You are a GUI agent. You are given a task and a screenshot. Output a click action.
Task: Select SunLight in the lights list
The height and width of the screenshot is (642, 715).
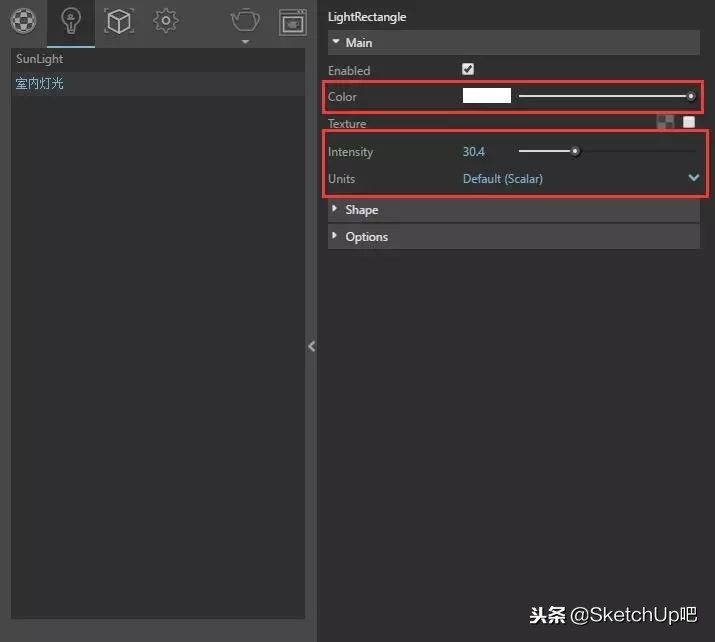pyautogui.click(x=158, y=59)
